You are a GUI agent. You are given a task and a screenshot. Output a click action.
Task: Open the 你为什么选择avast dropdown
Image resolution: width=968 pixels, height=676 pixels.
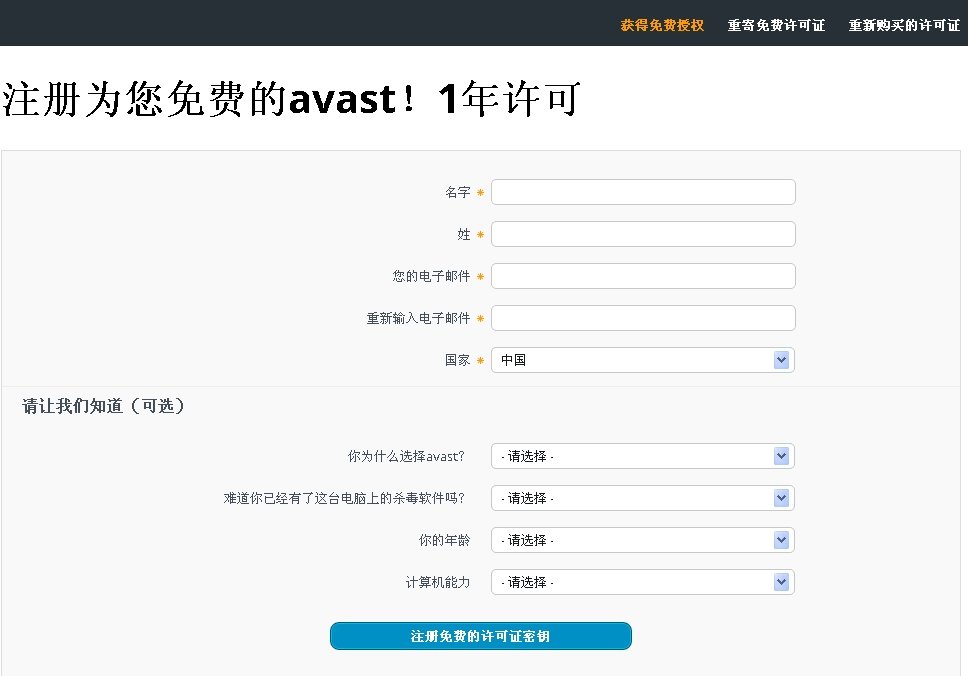point(640,455)
